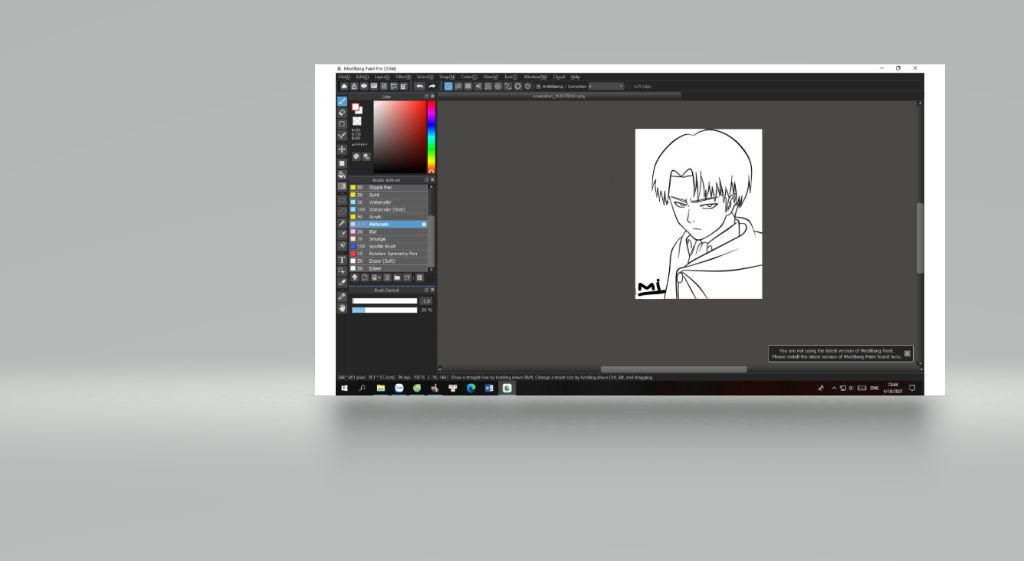
Task: Open the Filter menu
Action: coord(404,77)
